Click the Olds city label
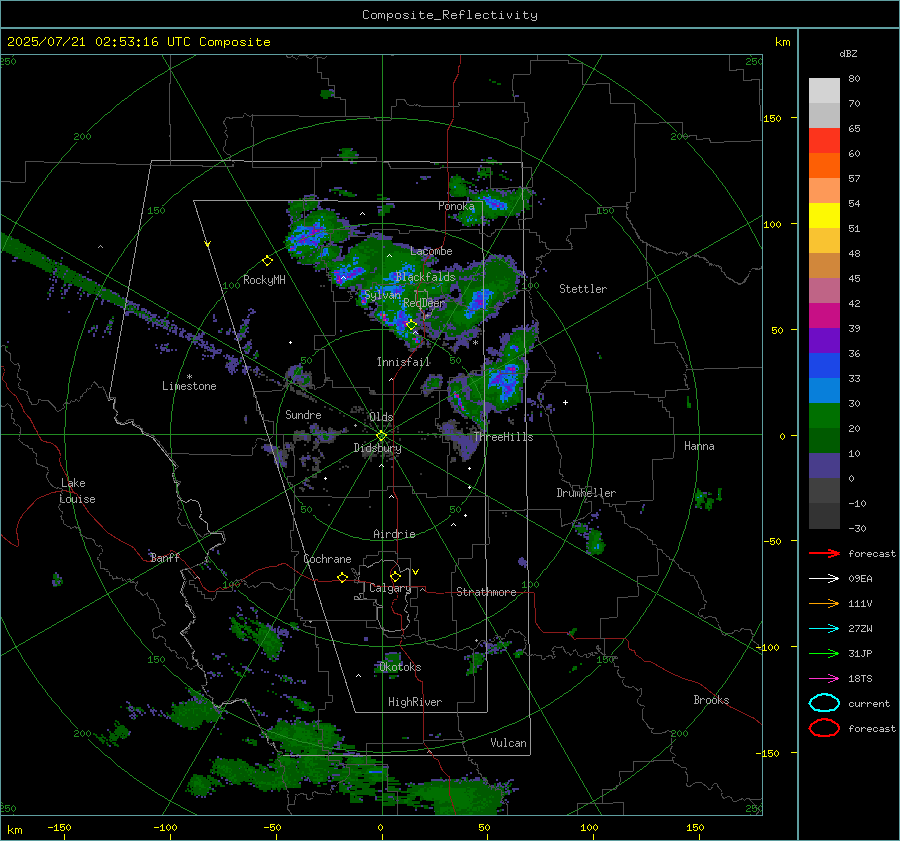This screenshot has width=900, height=841. click(381, 417)
